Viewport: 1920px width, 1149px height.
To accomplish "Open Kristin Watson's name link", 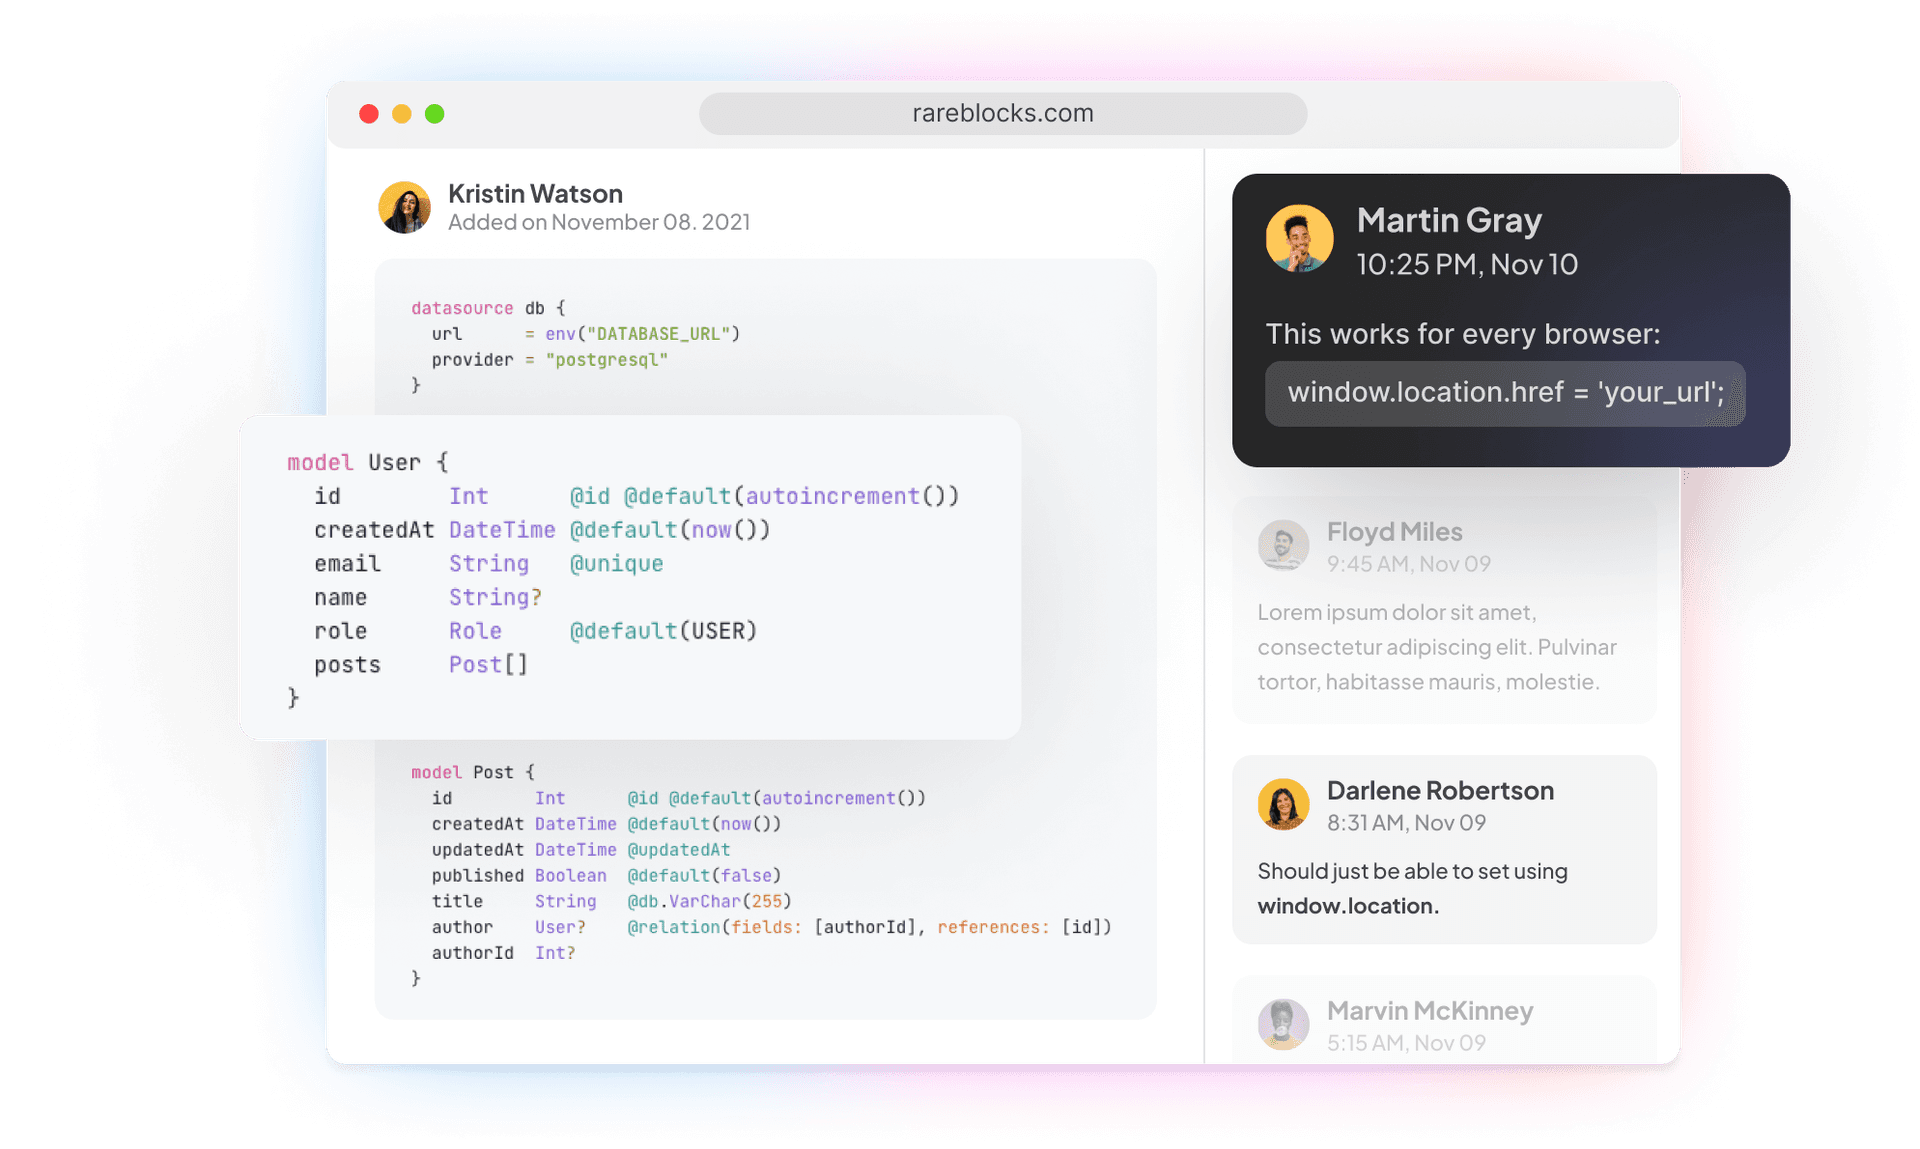I will (535, 193).
